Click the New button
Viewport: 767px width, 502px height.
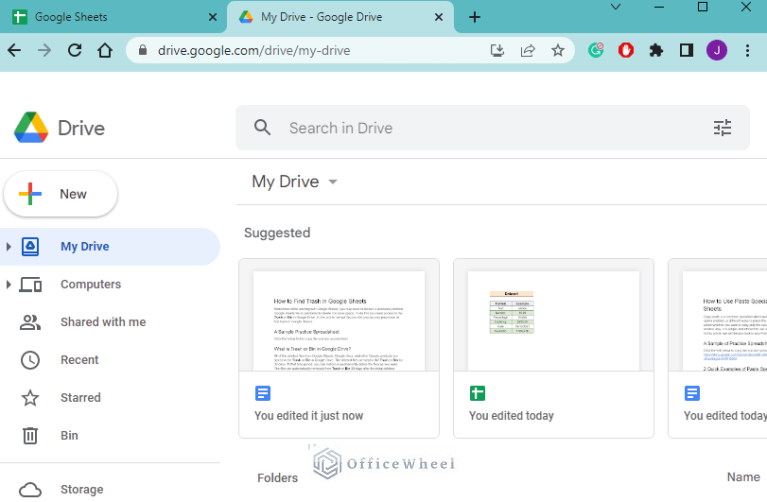coord(61,194)
